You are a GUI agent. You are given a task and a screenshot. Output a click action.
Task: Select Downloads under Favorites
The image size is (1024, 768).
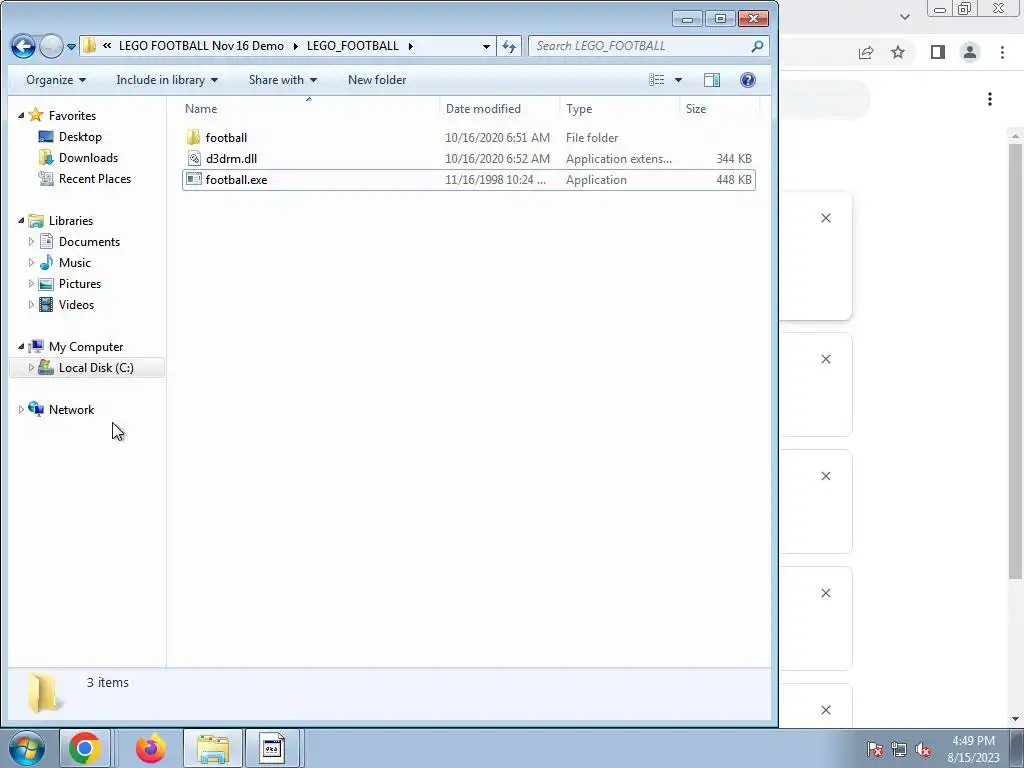pyautogui.click(x=88, y=157)
